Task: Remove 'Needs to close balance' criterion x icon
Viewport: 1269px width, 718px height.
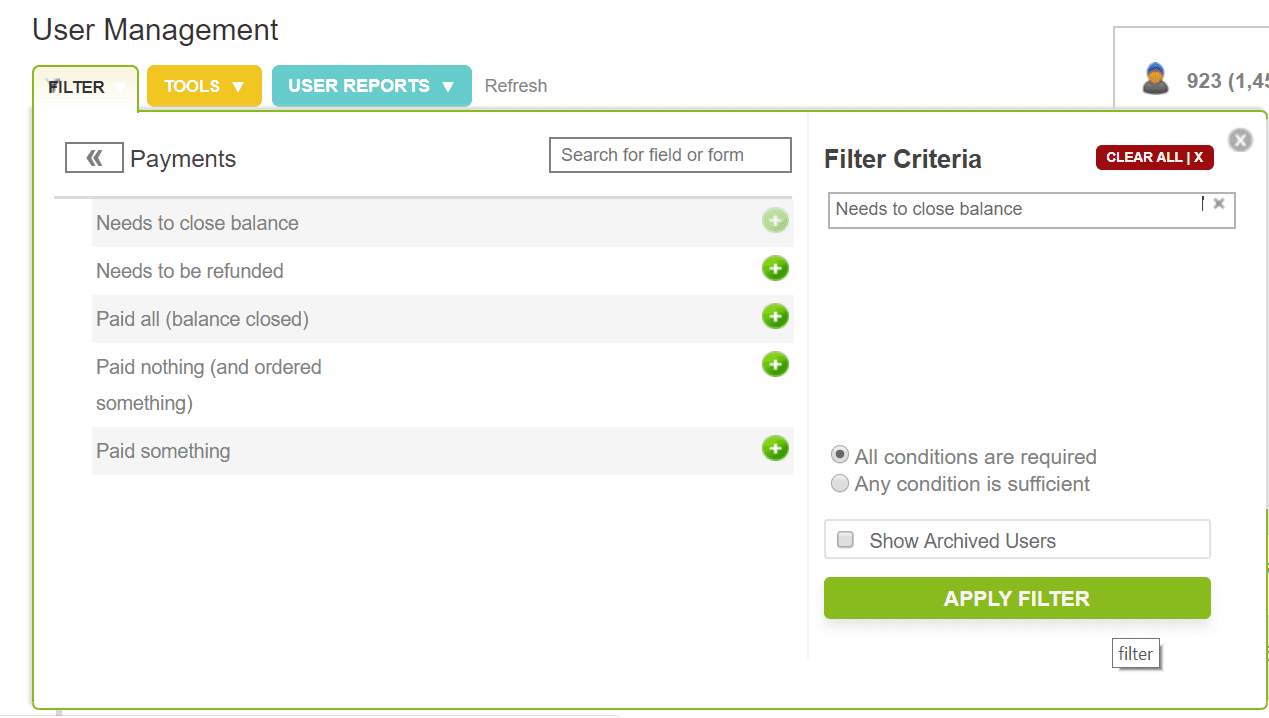Action: 1219,204
